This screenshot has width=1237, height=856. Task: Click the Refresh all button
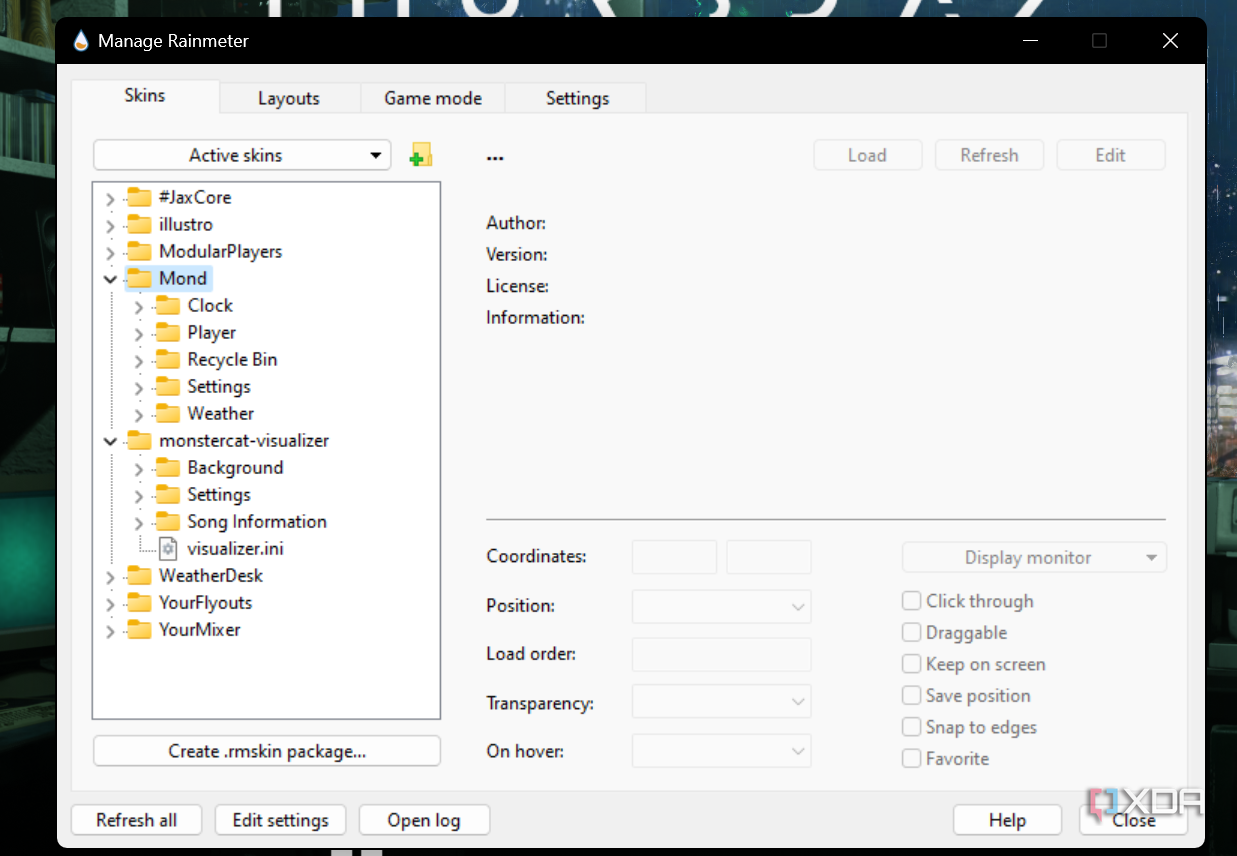tap(137, 820)
